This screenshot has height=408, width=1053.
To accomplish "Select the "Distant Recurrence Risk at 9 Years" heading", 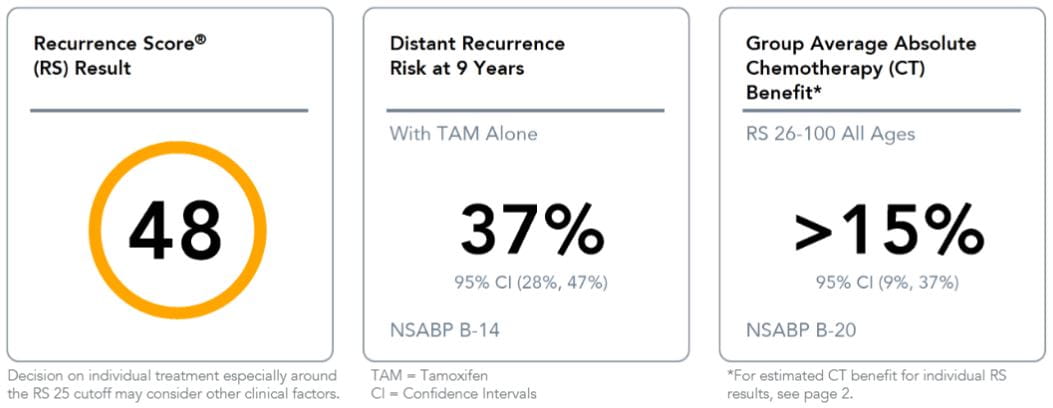I will point(477,56).
